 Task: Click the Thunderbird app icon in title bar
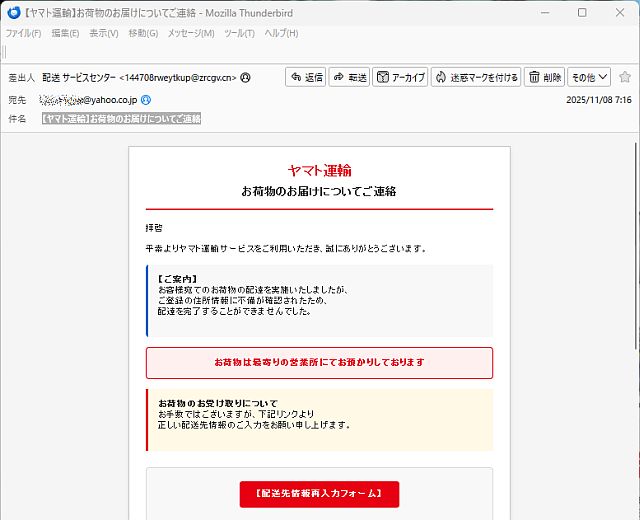pos(14,13)
